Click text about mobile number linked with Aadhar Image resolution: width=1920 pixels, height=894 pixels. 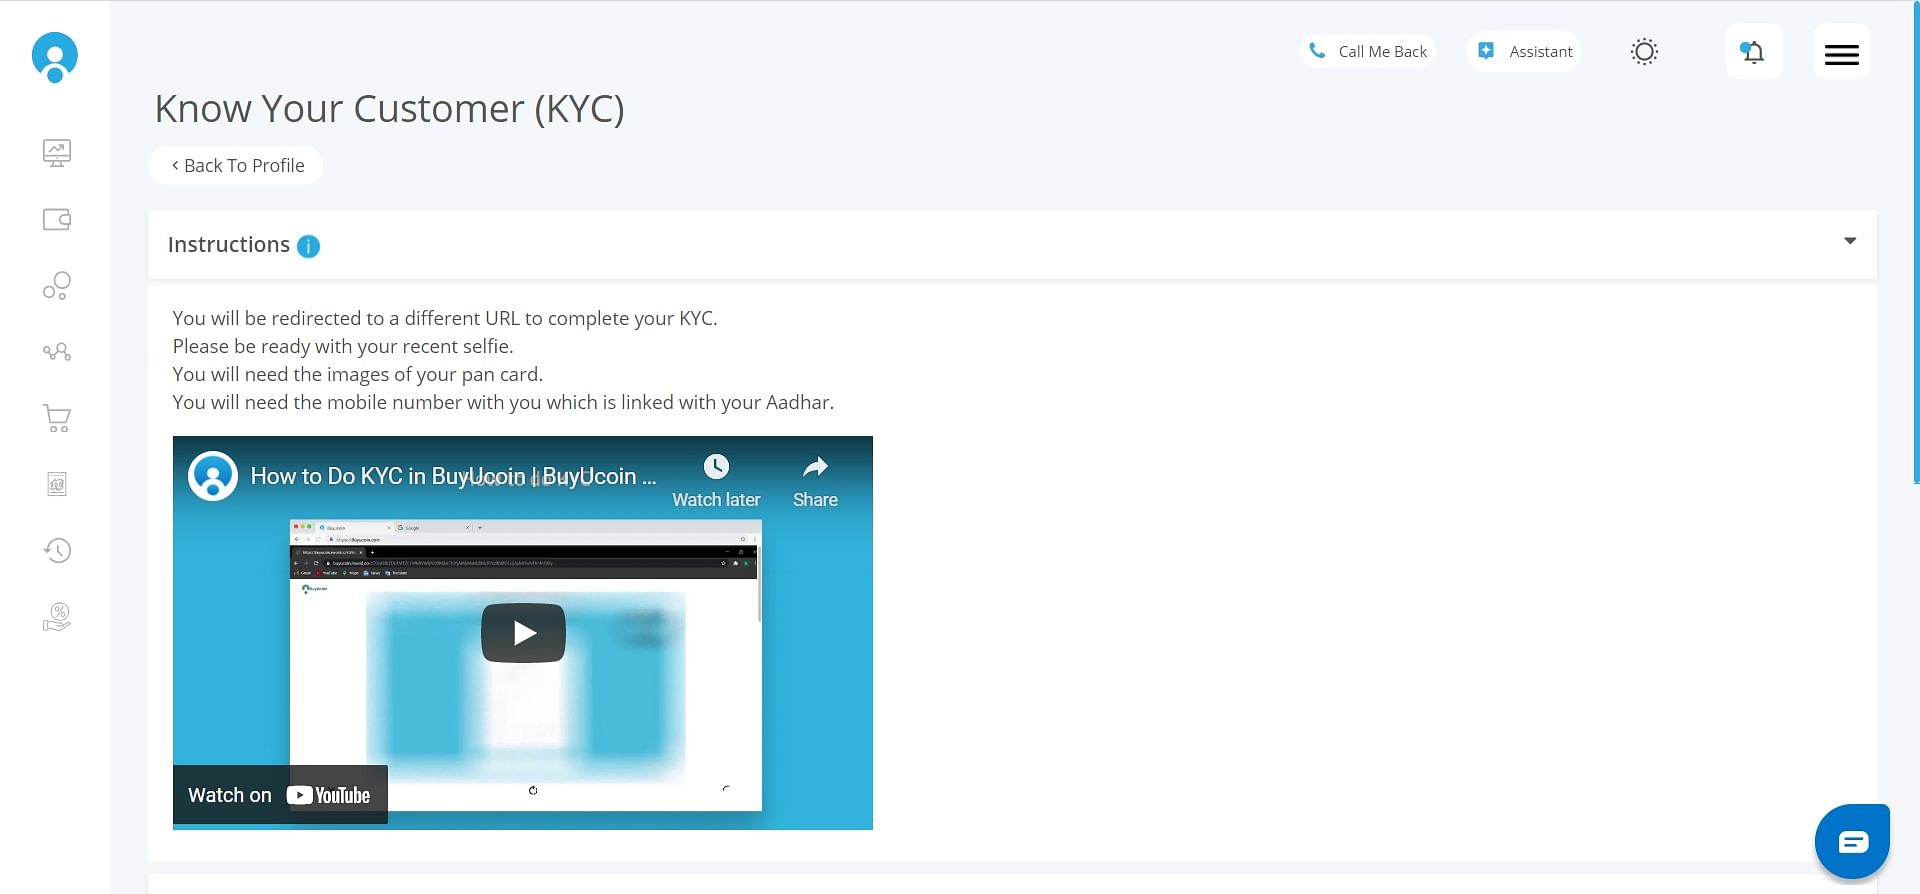(503, 402)
